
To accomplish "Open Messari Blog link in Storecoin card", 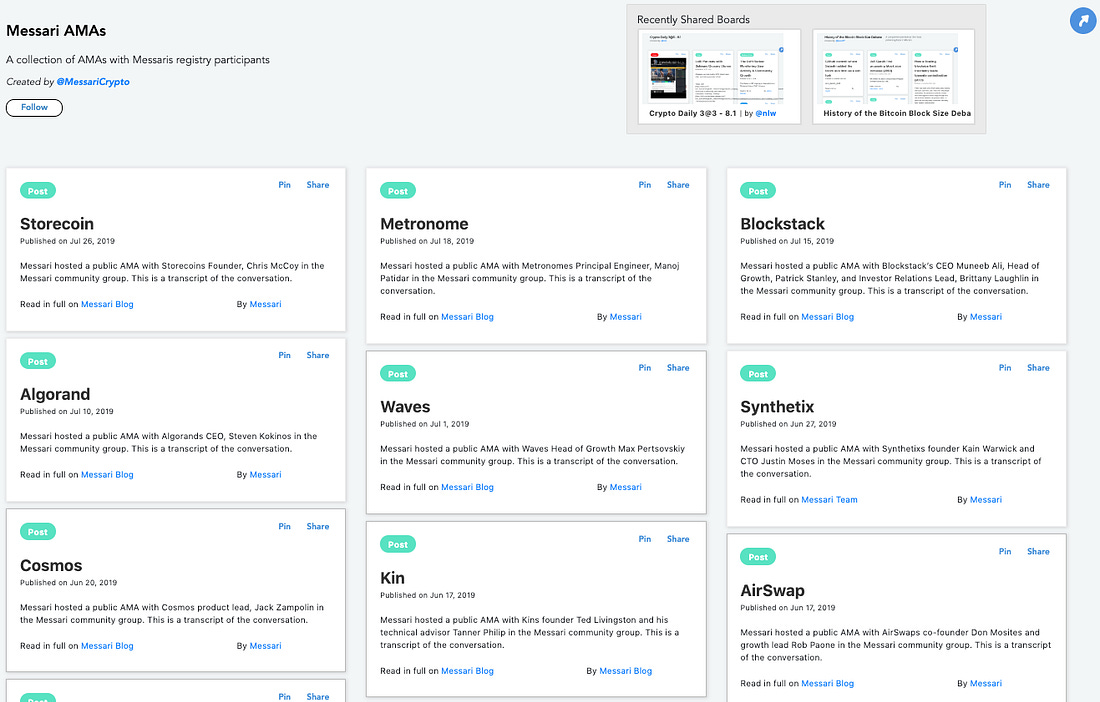I will (107, 304).
